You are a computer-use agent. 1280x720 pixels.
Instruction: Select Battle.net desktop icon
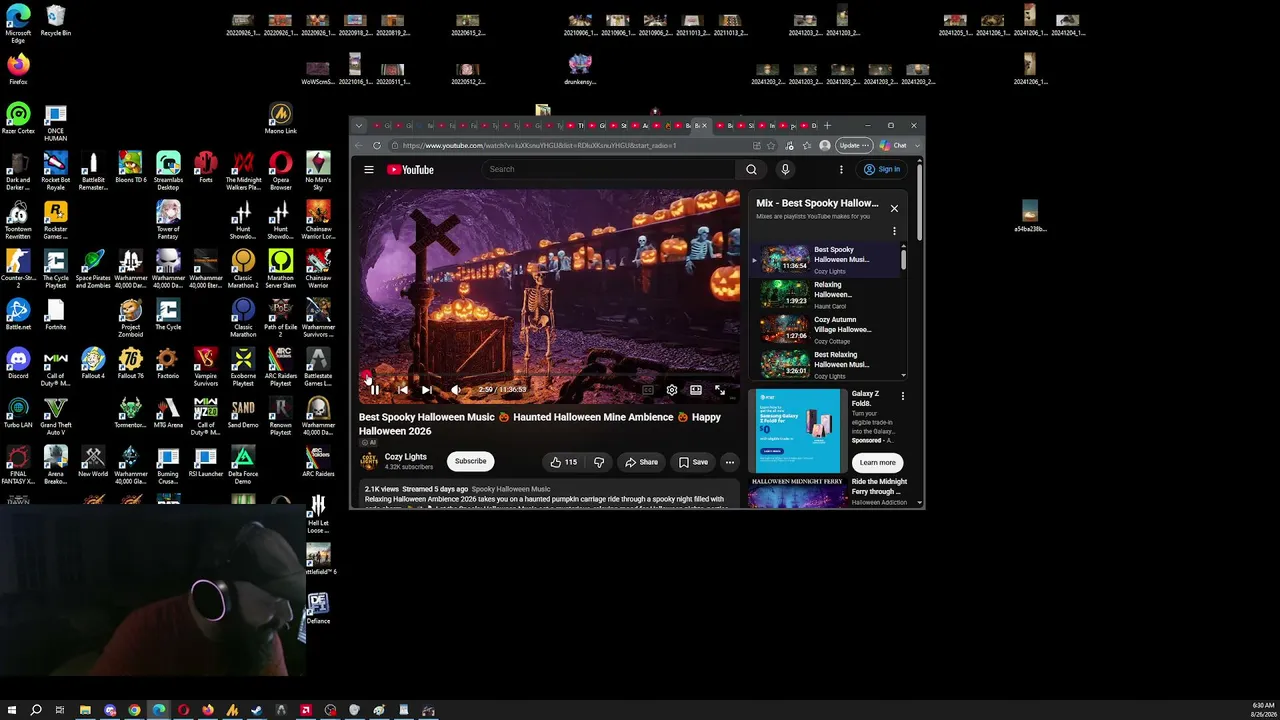18,314
